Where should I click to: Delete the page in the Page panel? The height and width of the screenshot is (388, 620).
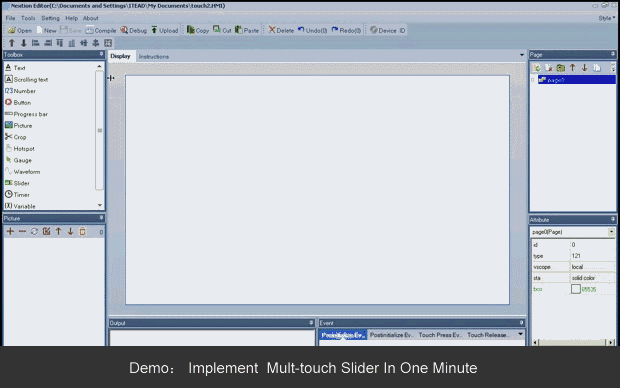click(x=548, y=68)
